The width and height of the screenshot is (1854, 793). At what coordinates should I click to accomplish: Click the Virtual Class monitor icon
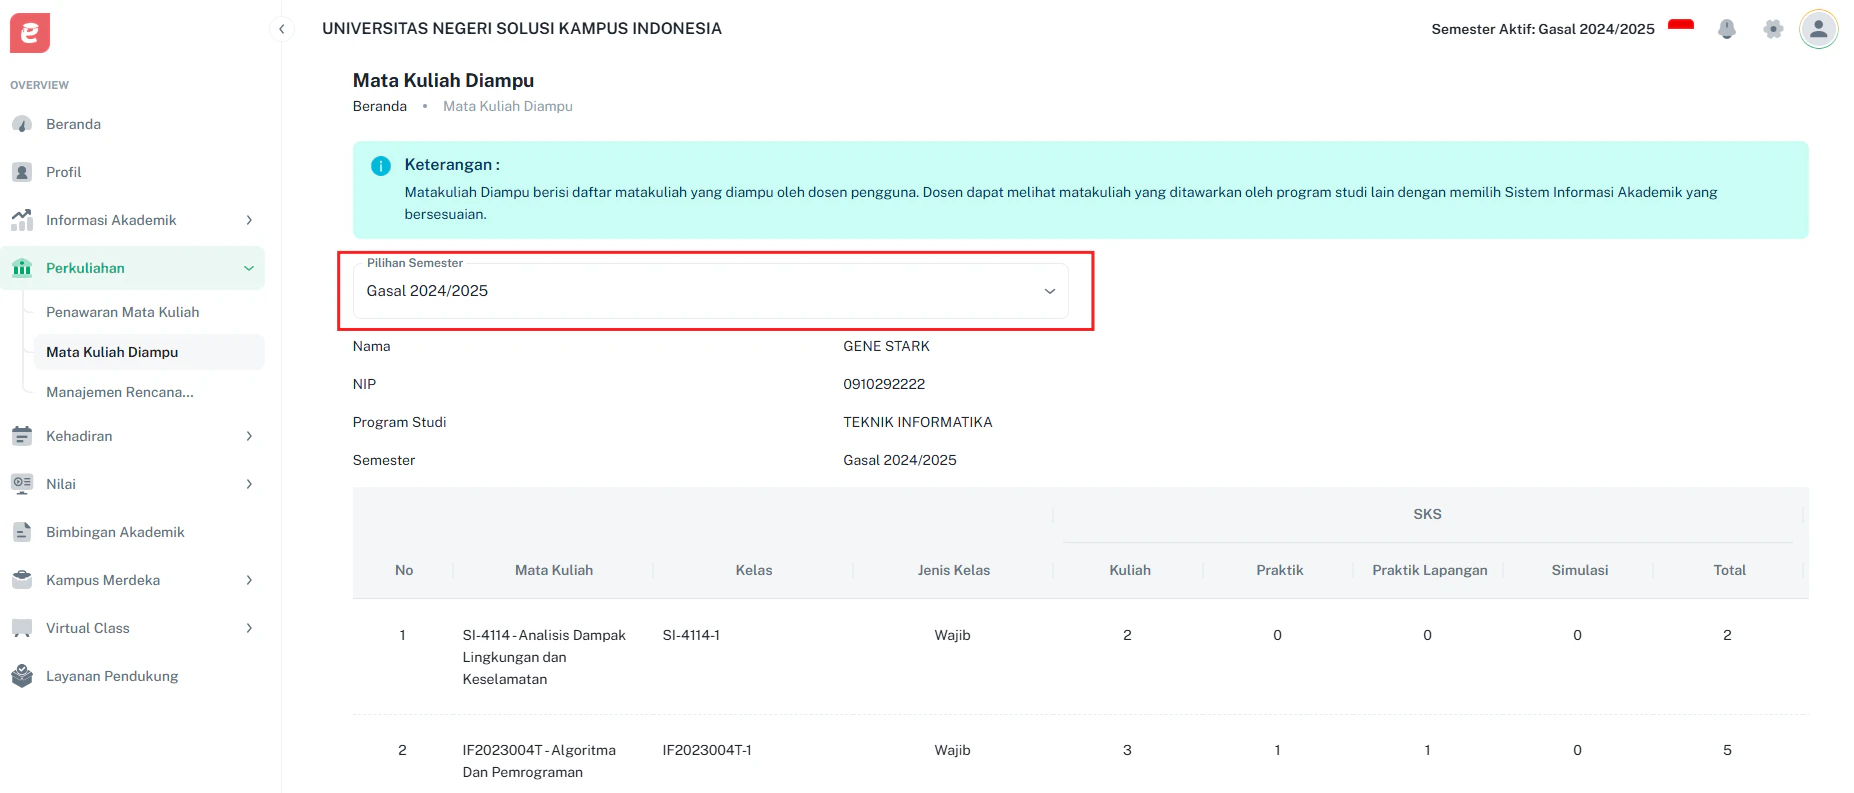[22, 628]
